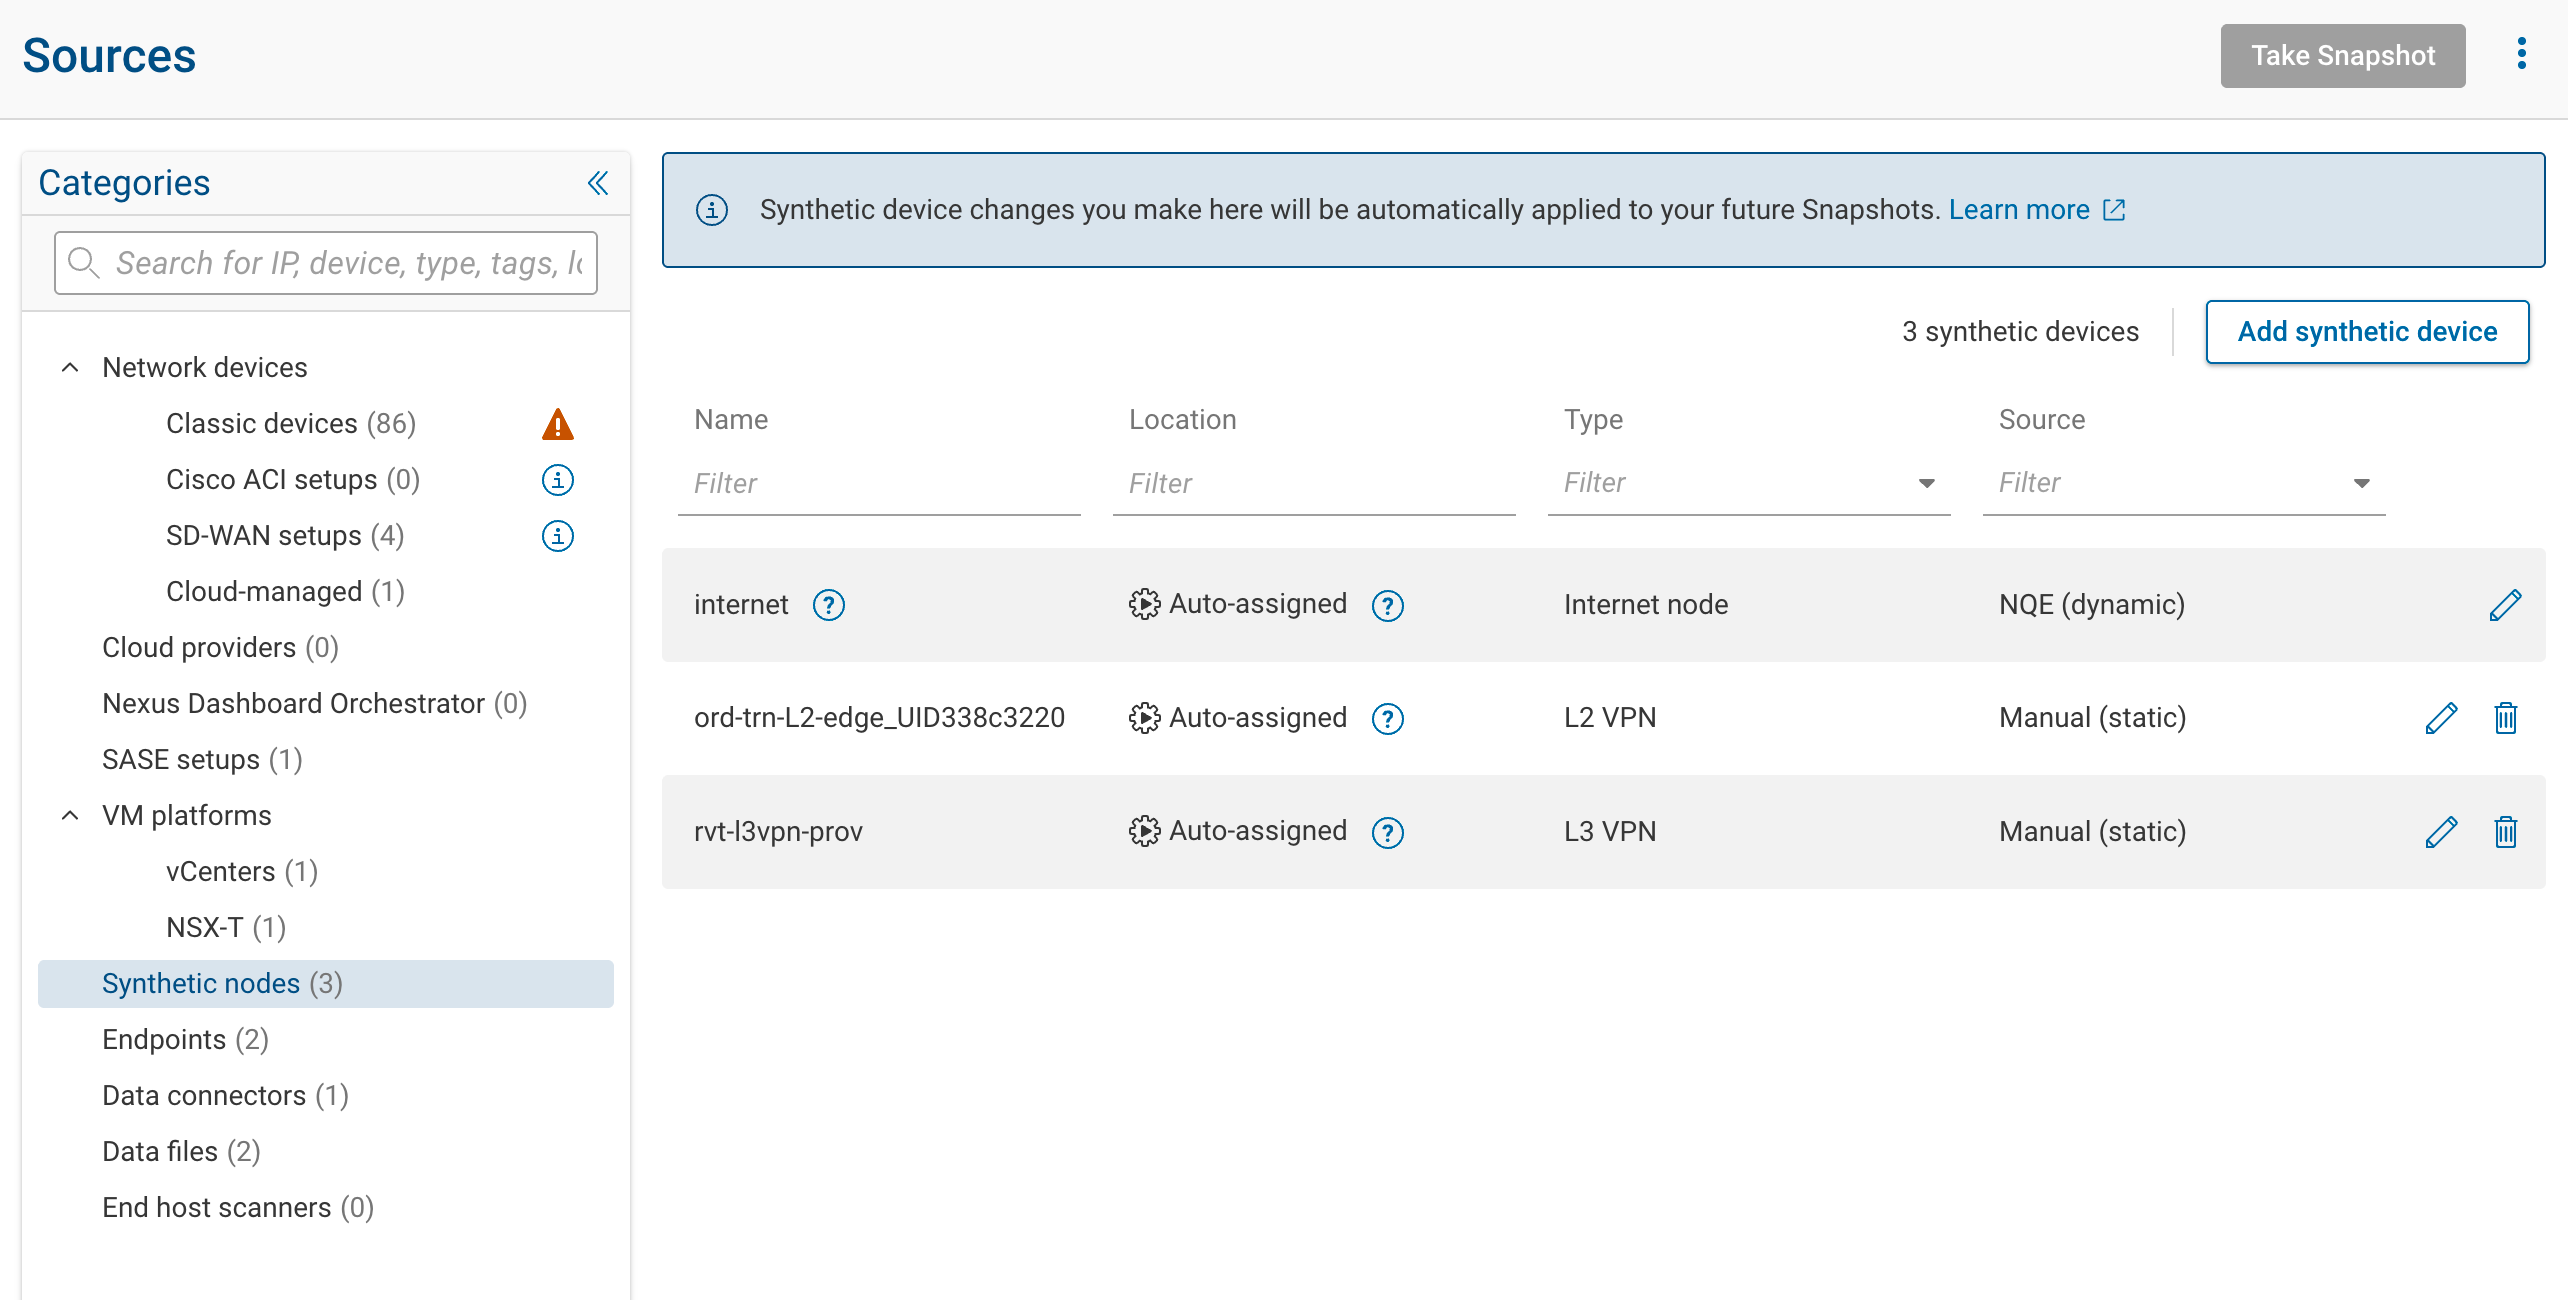Delete the rvt-l3vpn-prov device
This screenshot has width=2568, height=1300.
2505,832
